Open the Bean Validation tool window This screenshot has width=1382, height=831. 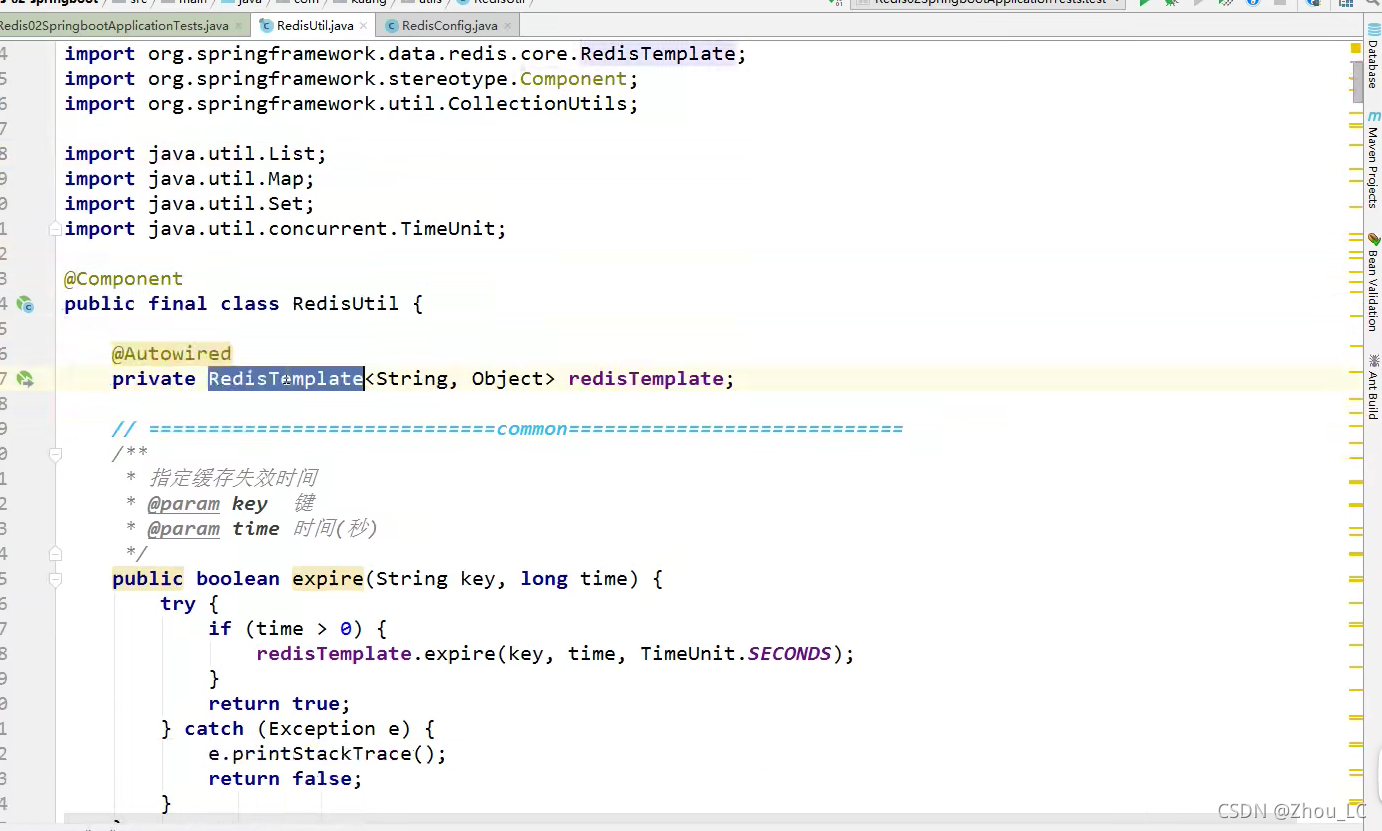1373,283
